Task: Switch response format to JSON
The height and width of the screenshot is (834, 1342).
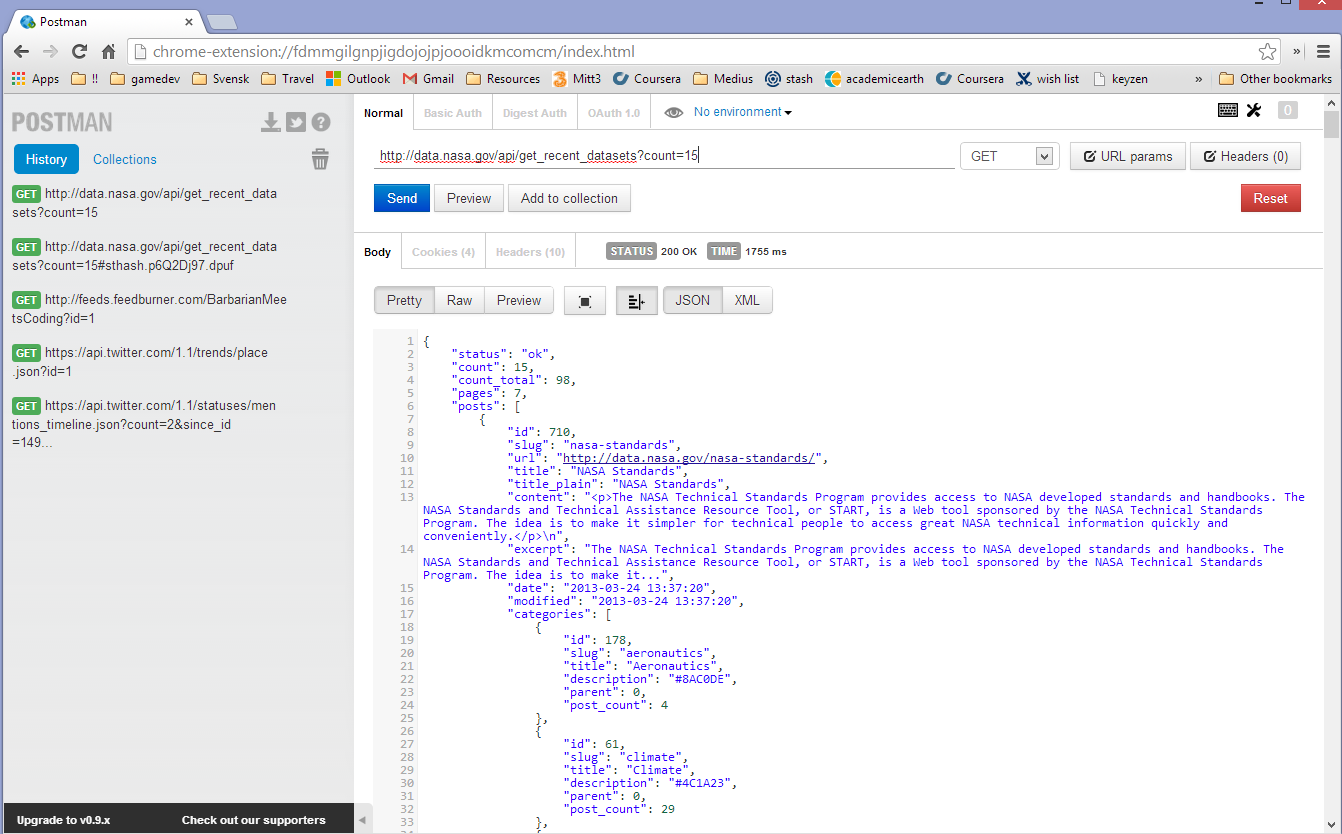Action: coord(693,300)
